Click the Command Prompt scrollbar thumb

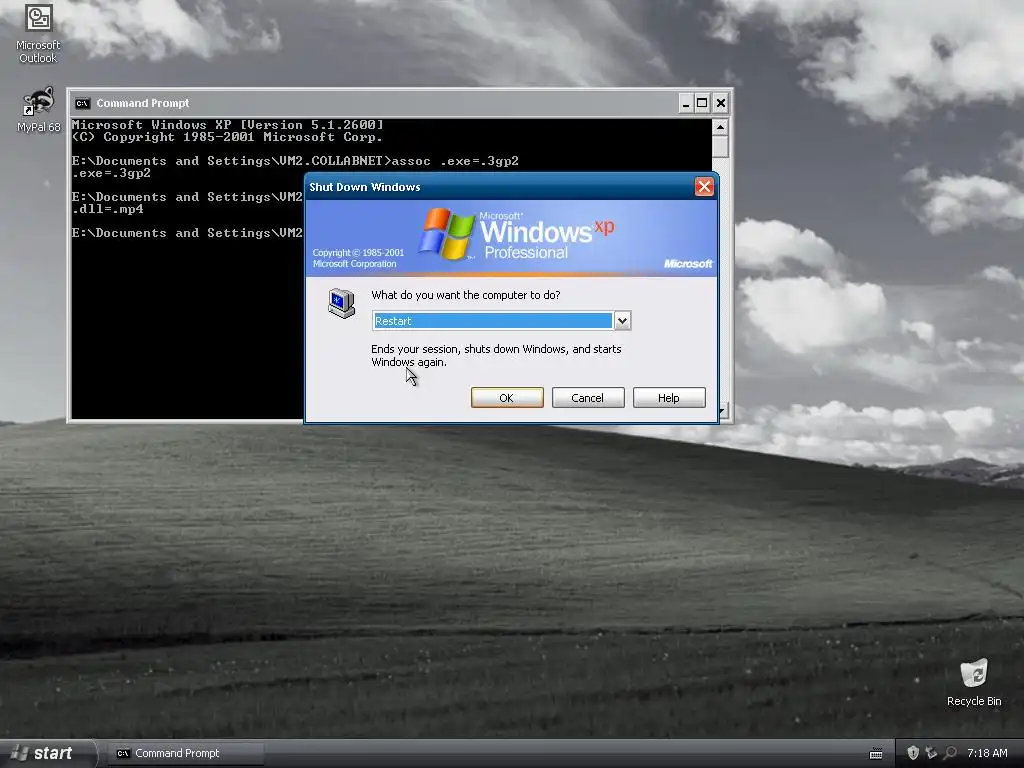pos(720,146)
